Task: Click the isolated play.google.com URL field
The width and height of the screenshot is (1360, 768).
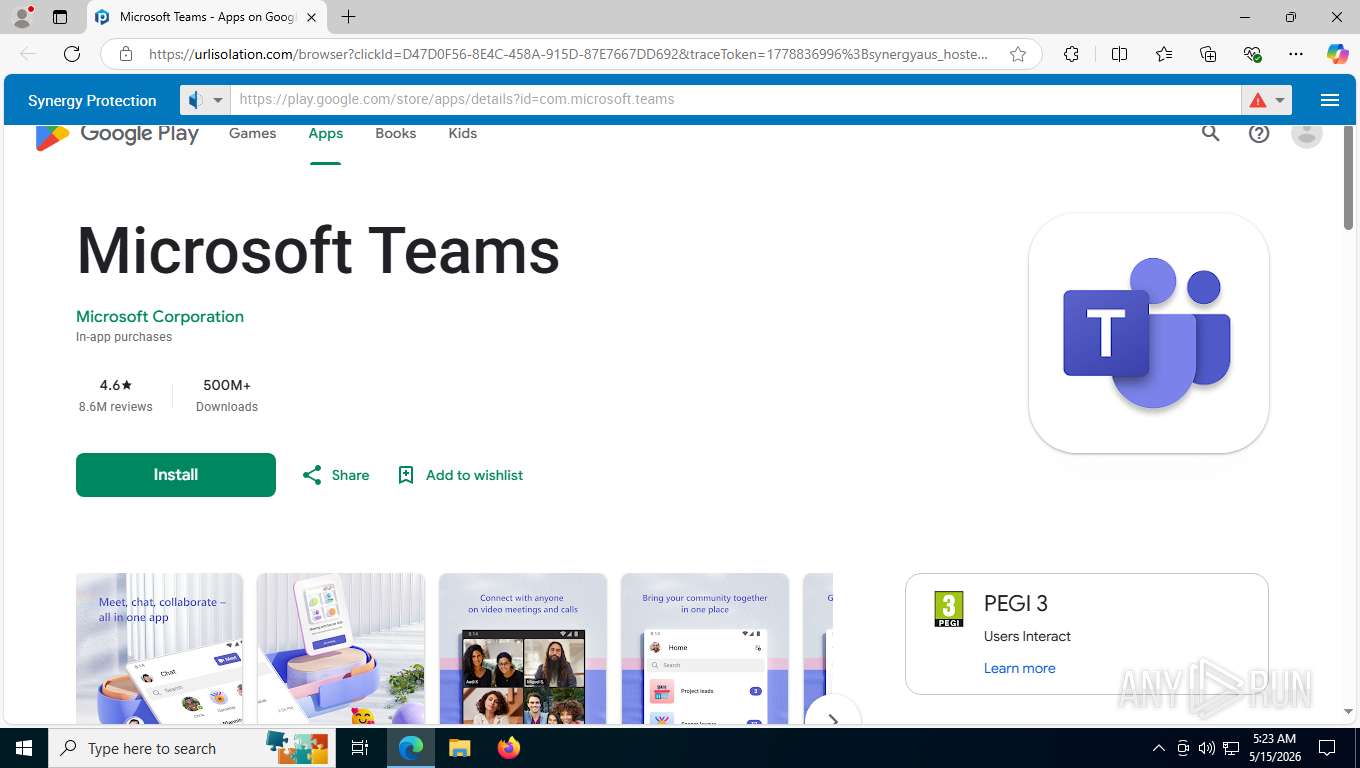Action: tap(735, 100)
